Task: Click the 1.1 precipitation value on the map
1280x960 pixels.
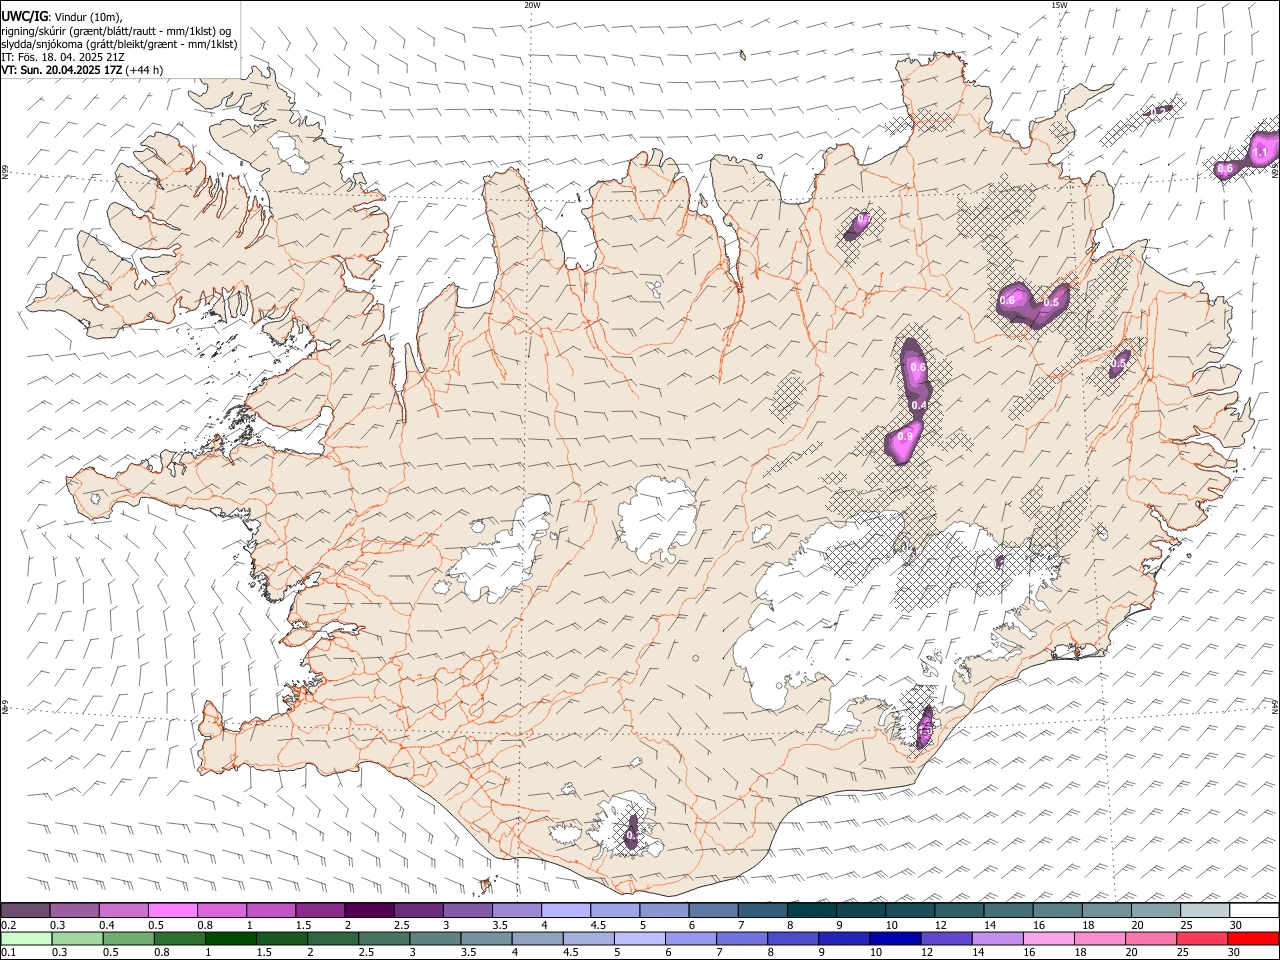Action: [1260, 153]
